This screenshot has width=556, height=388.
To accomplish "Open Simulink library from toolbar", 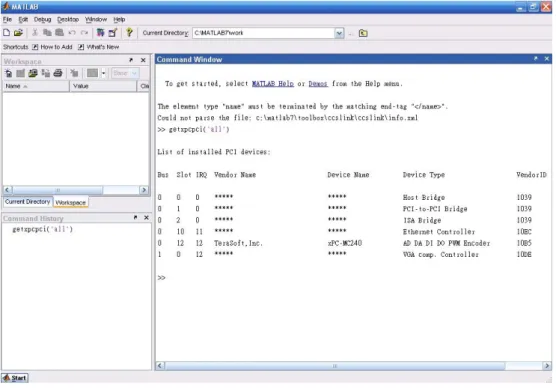I will tap(101, 33).
